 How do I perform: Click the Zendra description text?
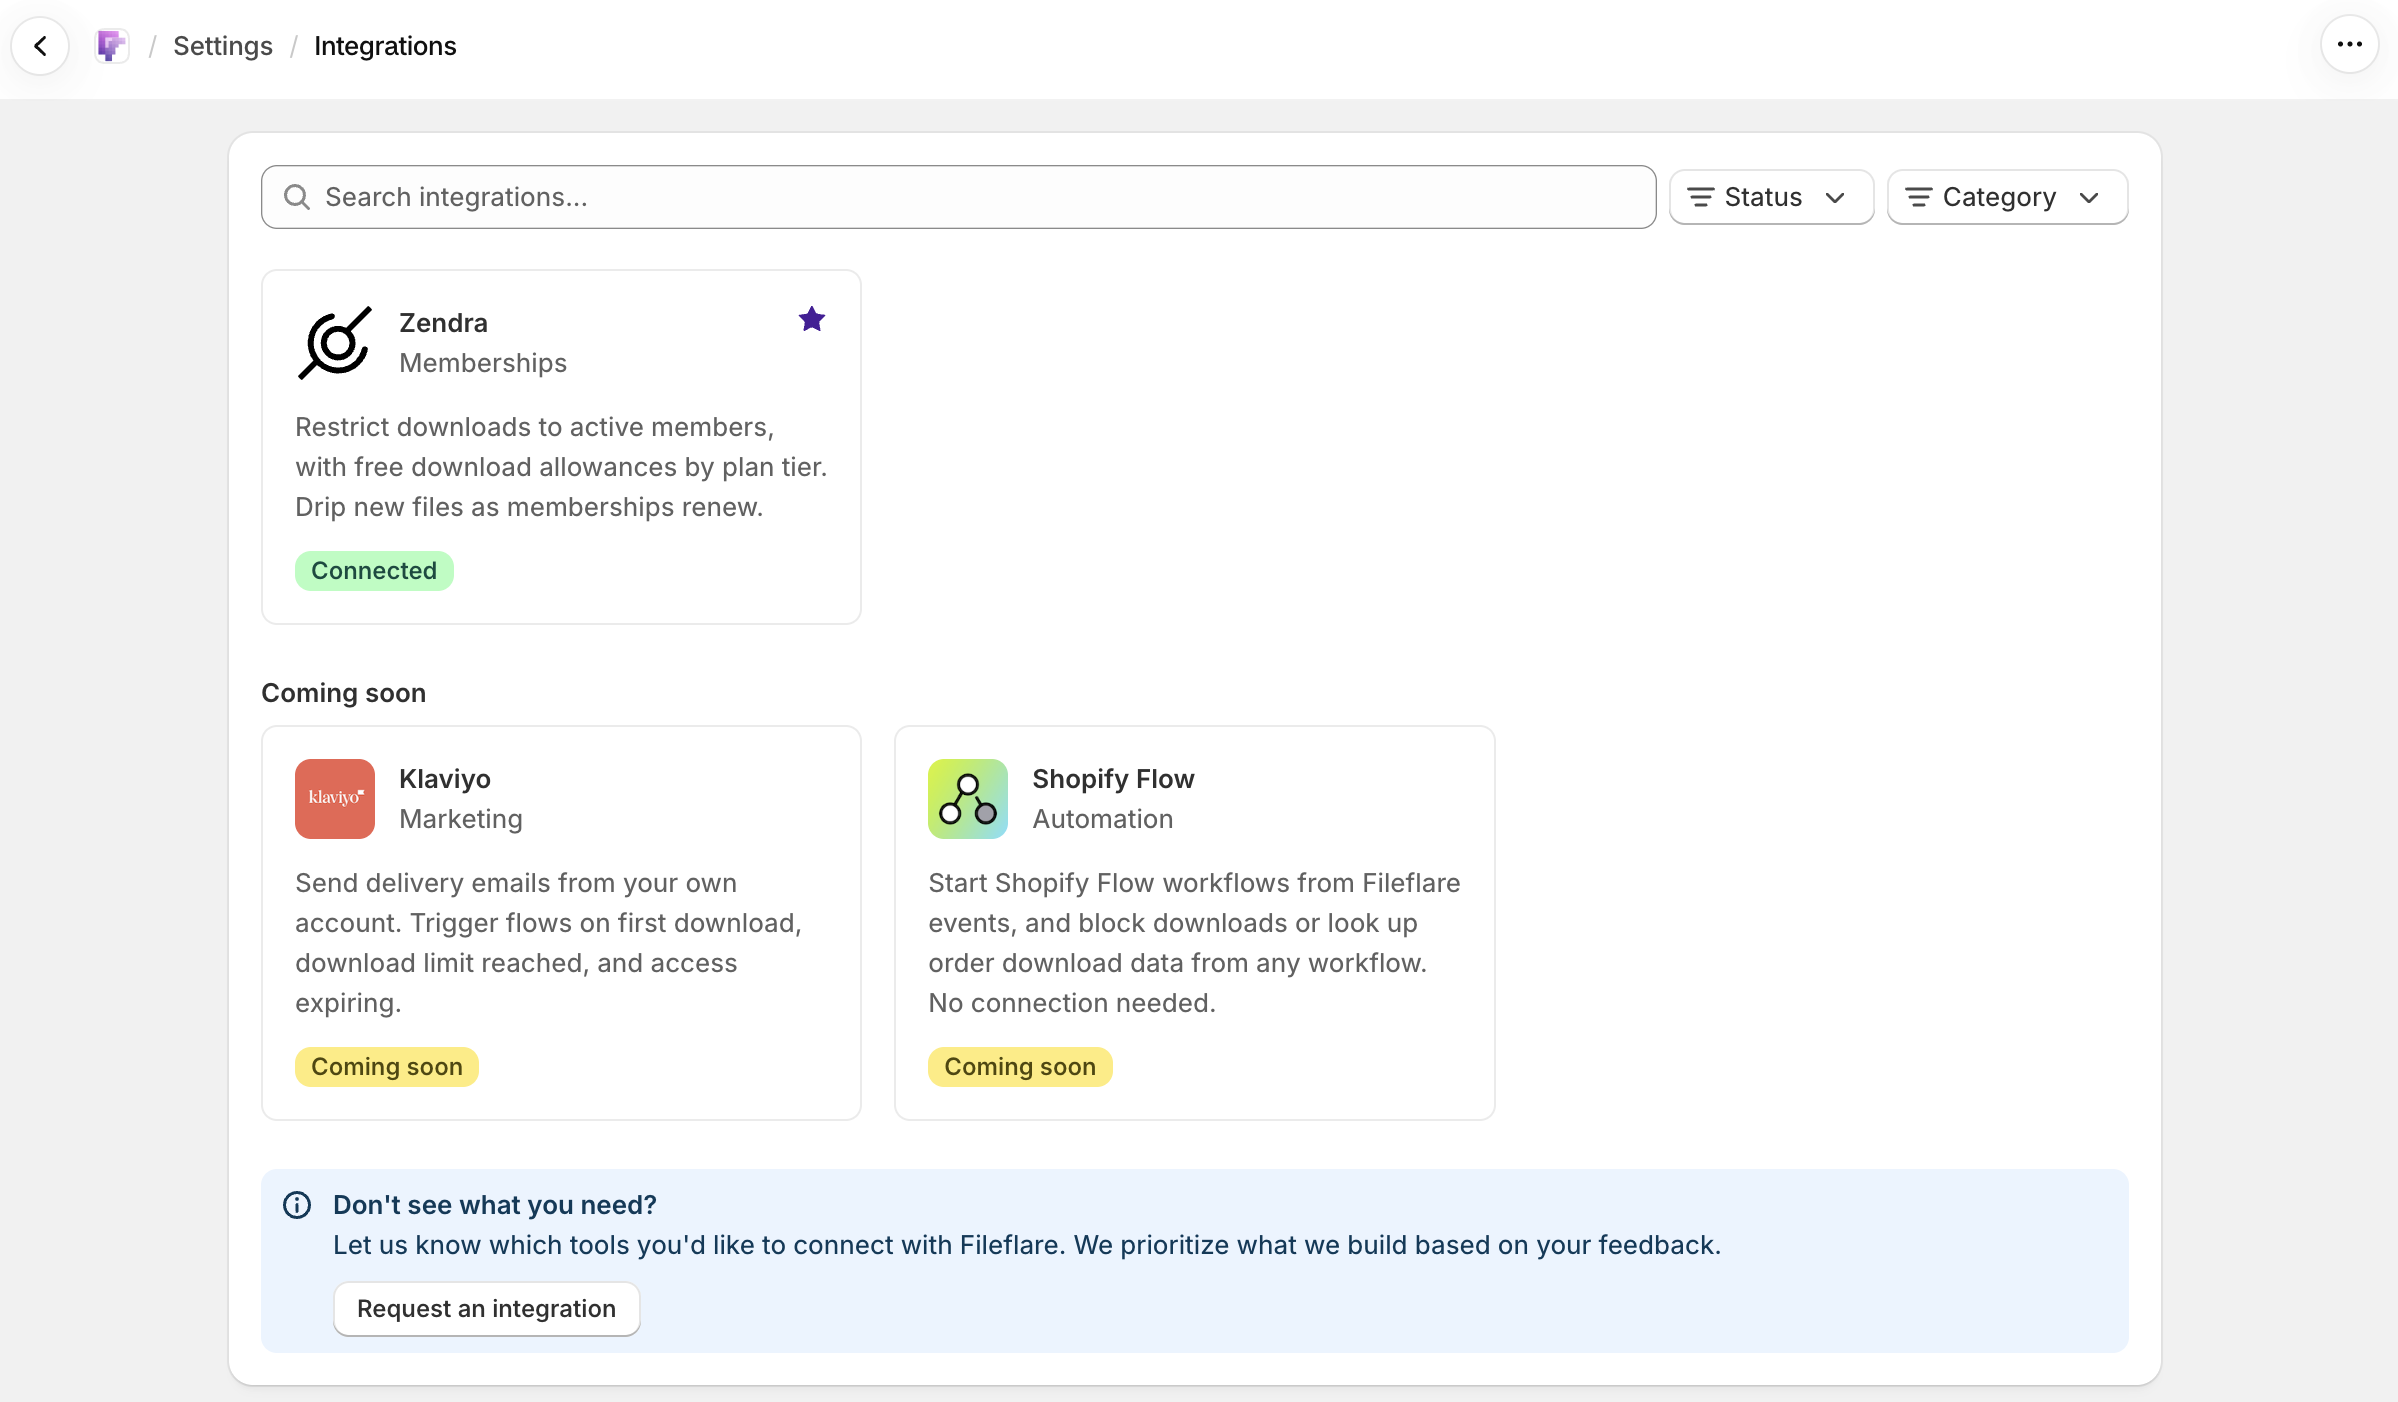click(561, 467)
